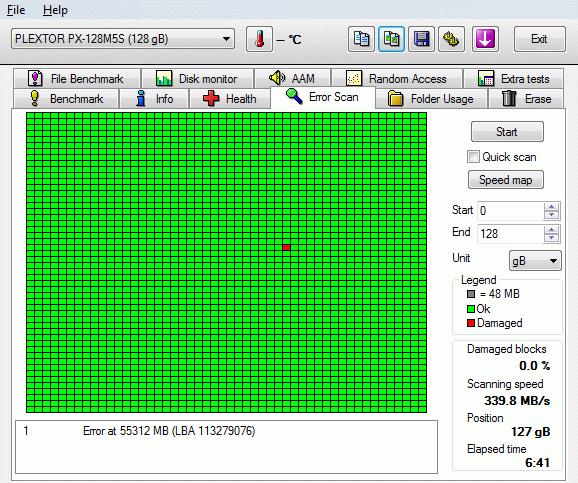Screen dimensions: 578x483
Task: Click the floppy disk save screenshot icon
Action: [x=421, y=39]
